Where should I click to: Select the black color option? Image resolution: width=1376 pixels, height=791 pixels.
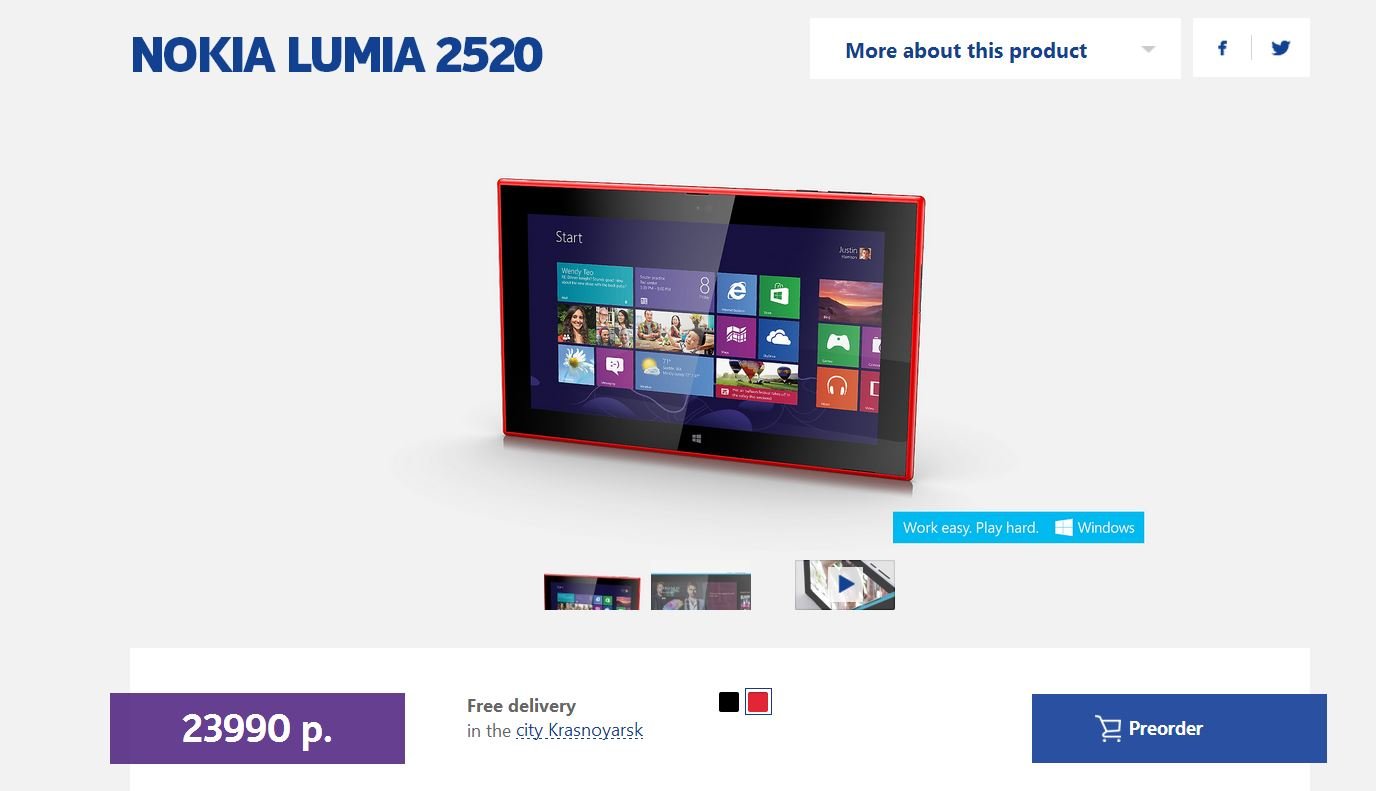point(729,702)
